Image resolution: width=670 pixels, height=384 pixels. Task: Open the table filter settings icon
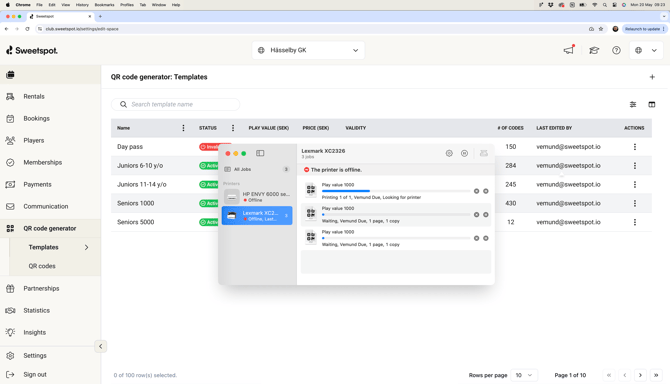(x=633, y=104)
